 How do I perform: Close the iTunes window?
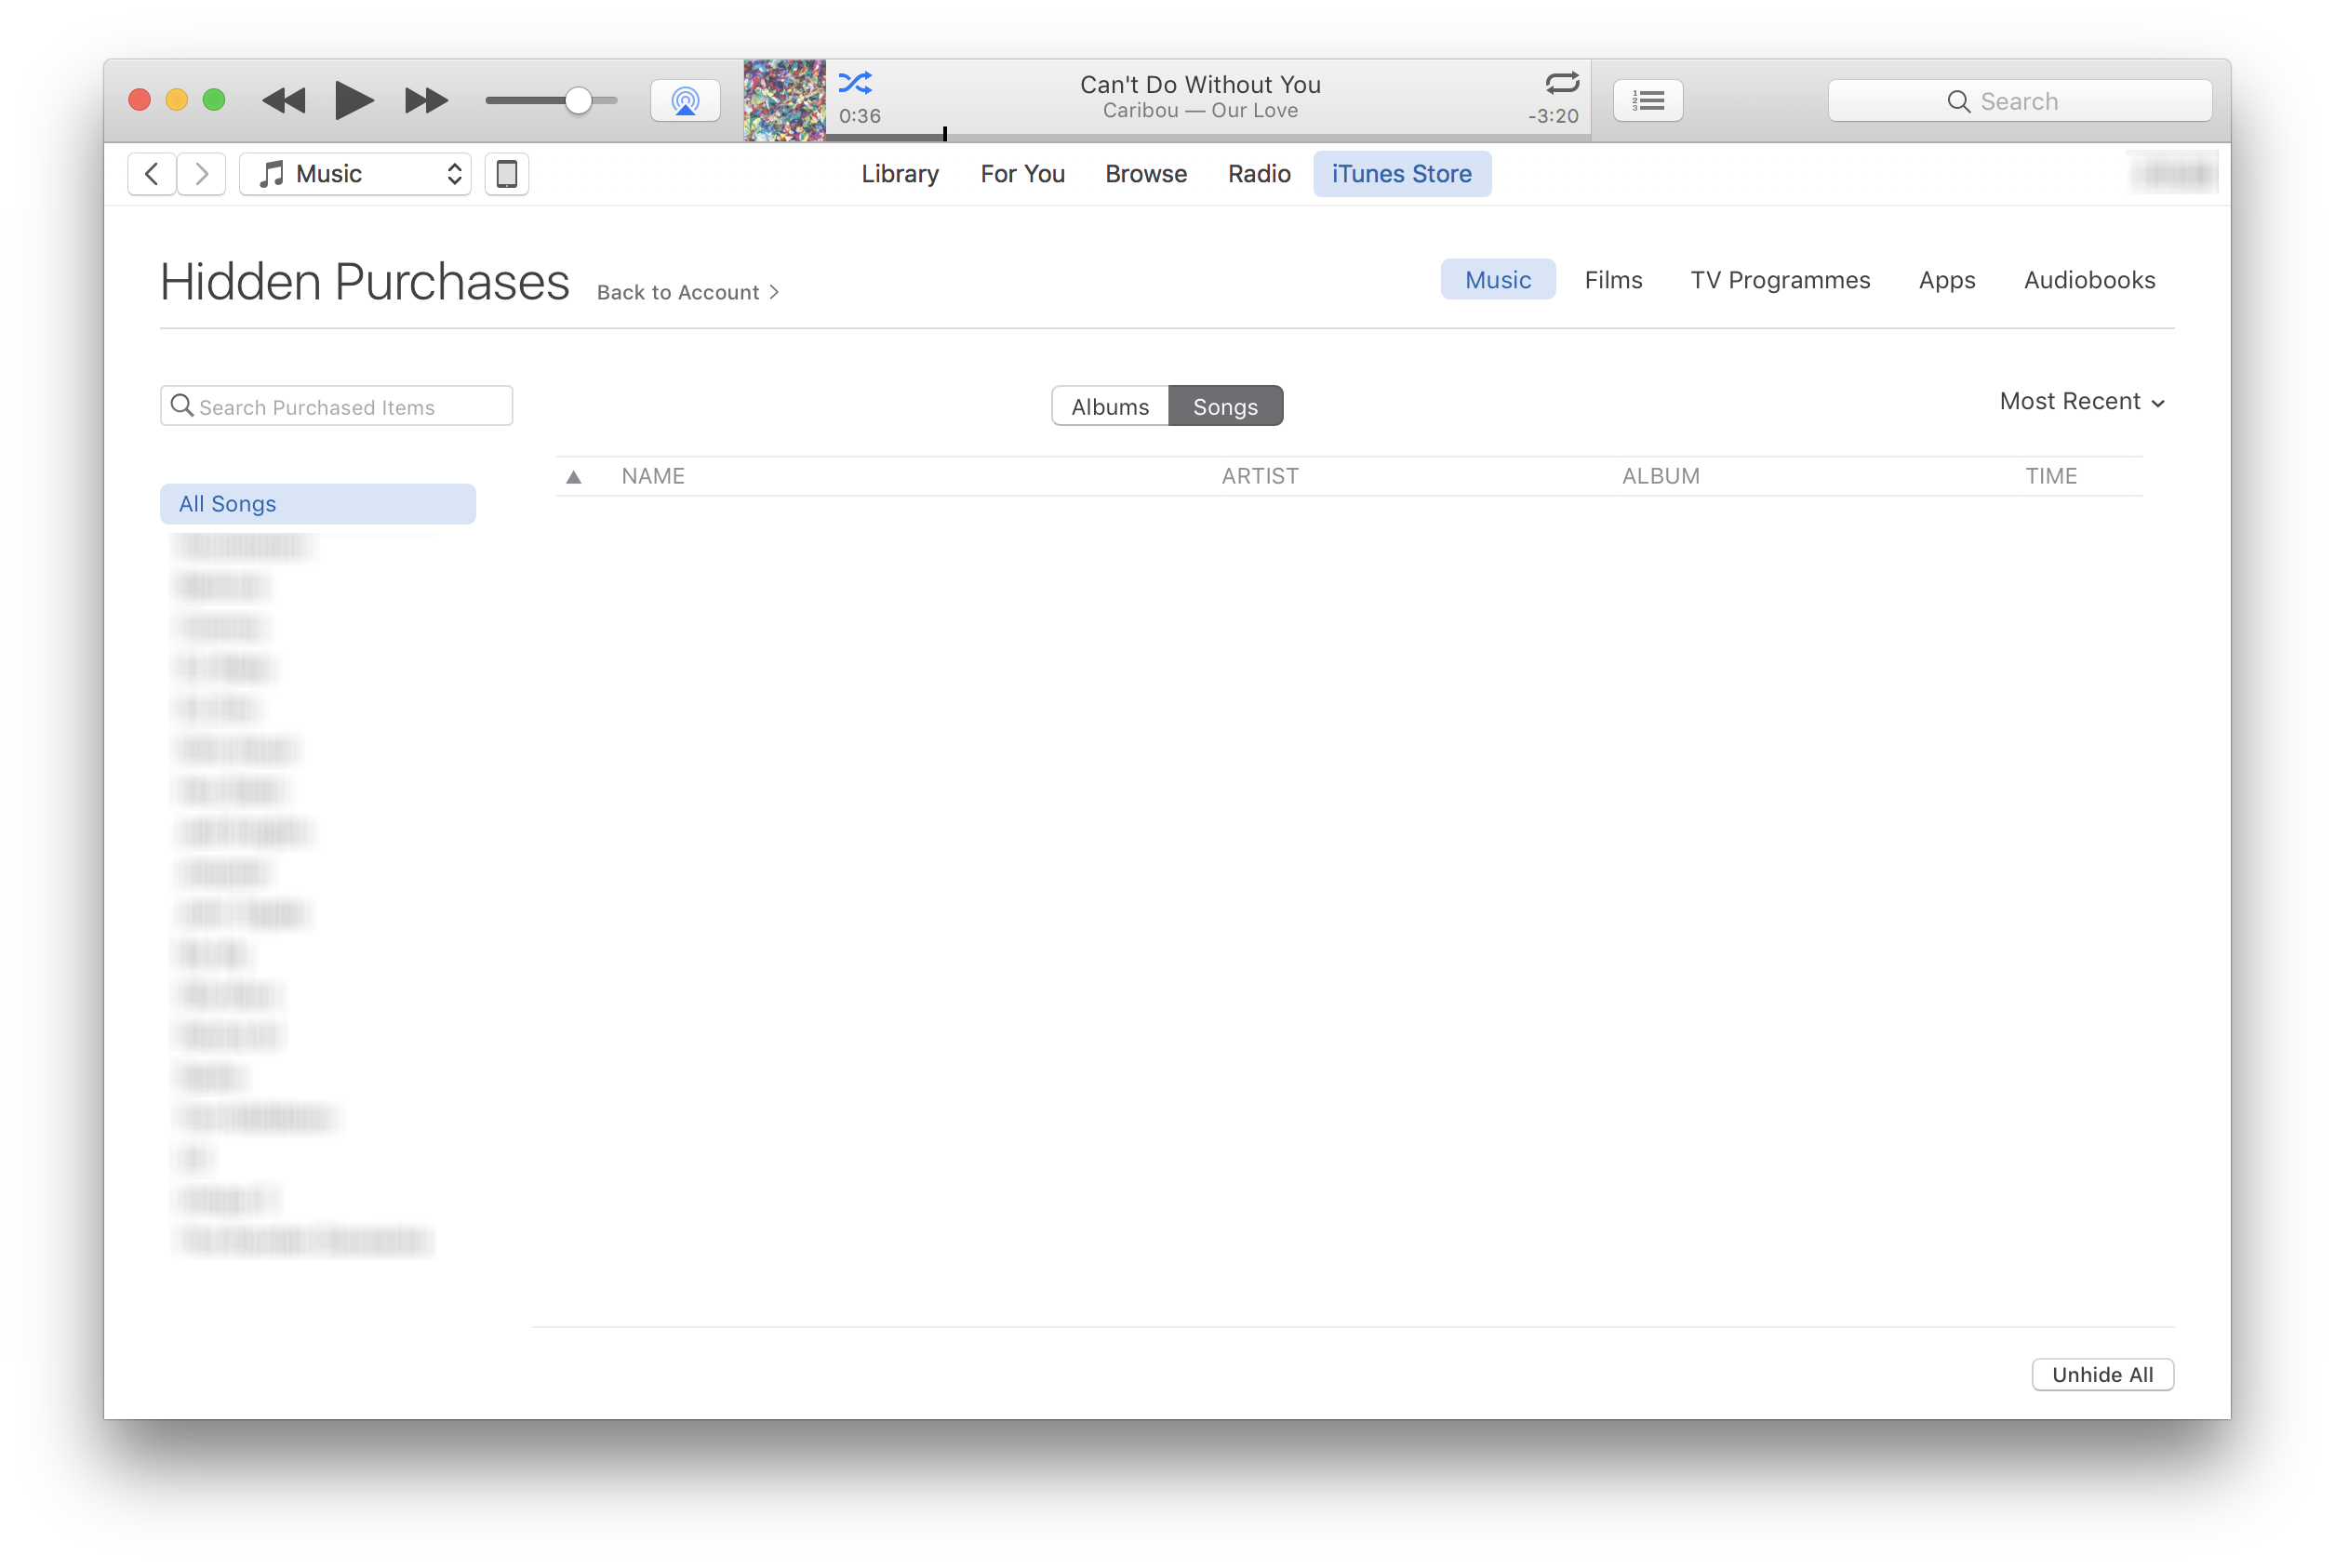(140, 100)
